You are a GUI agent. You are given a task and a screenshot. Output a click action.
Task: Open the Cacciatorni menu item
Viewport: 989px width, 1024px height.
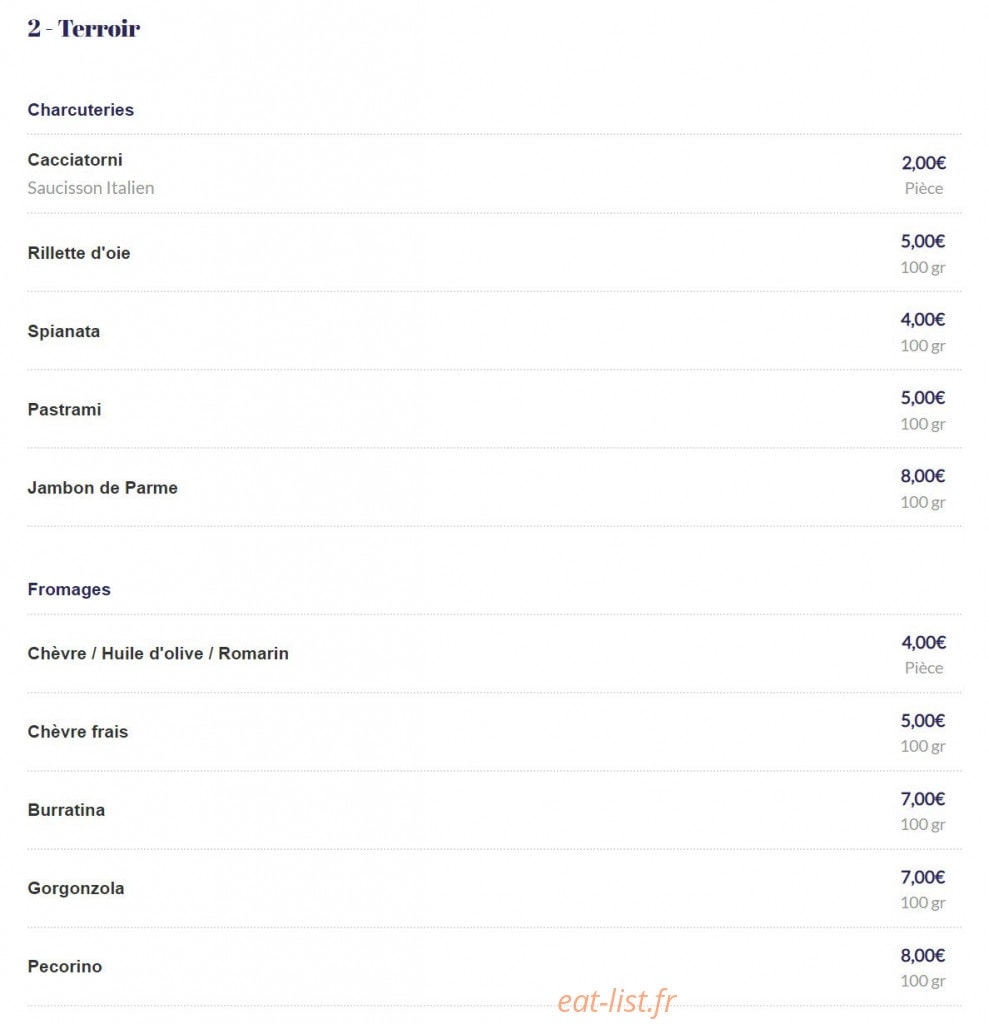click(x=74, y=160)
